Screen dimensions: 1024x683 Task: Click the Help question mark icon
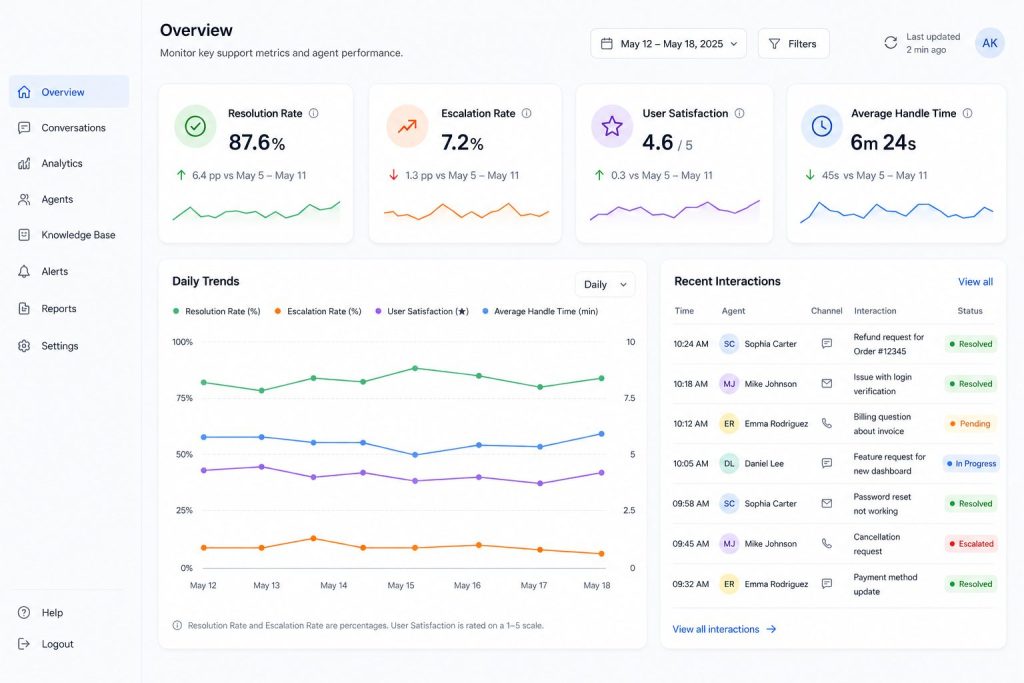tap(24, 612)
